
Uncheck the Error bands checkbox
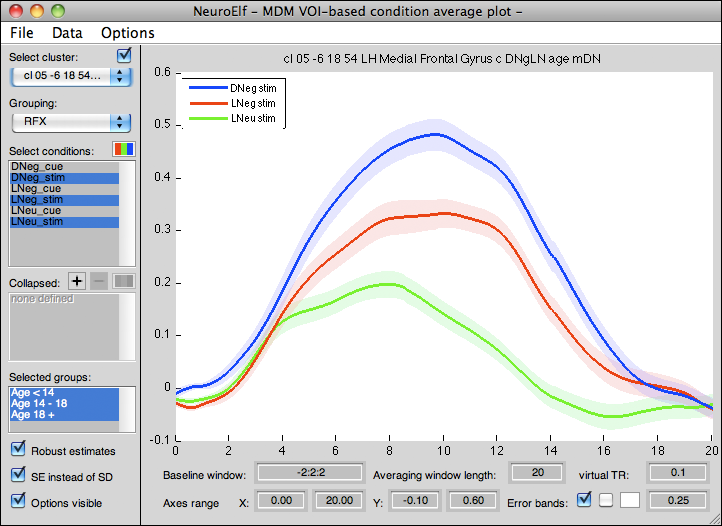[585, 500]
